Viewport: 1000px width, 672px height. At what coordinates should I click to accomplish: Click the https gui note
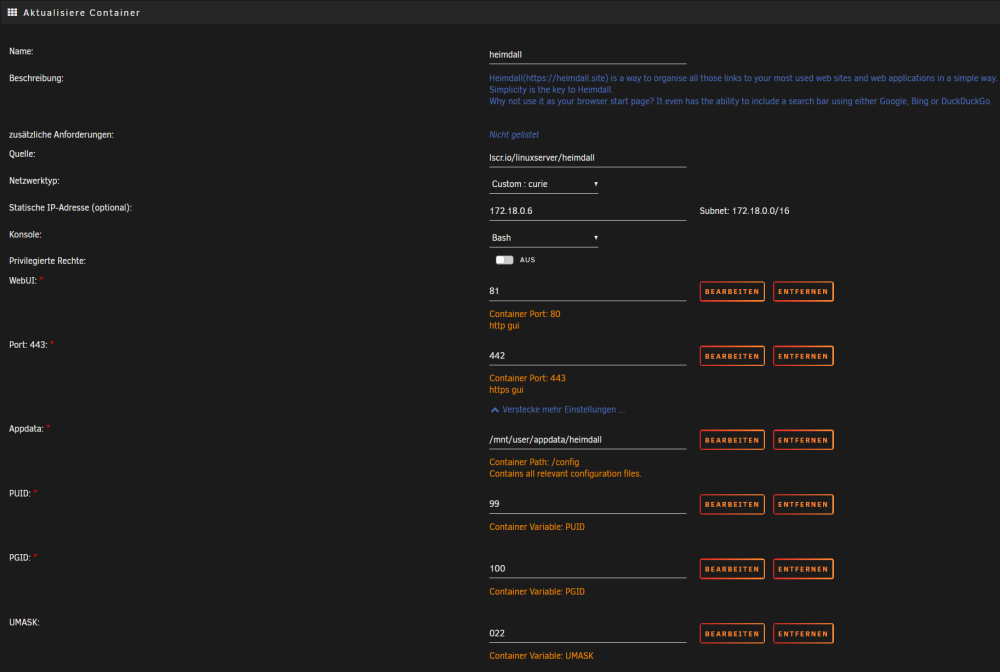click(x=506, y=390)
